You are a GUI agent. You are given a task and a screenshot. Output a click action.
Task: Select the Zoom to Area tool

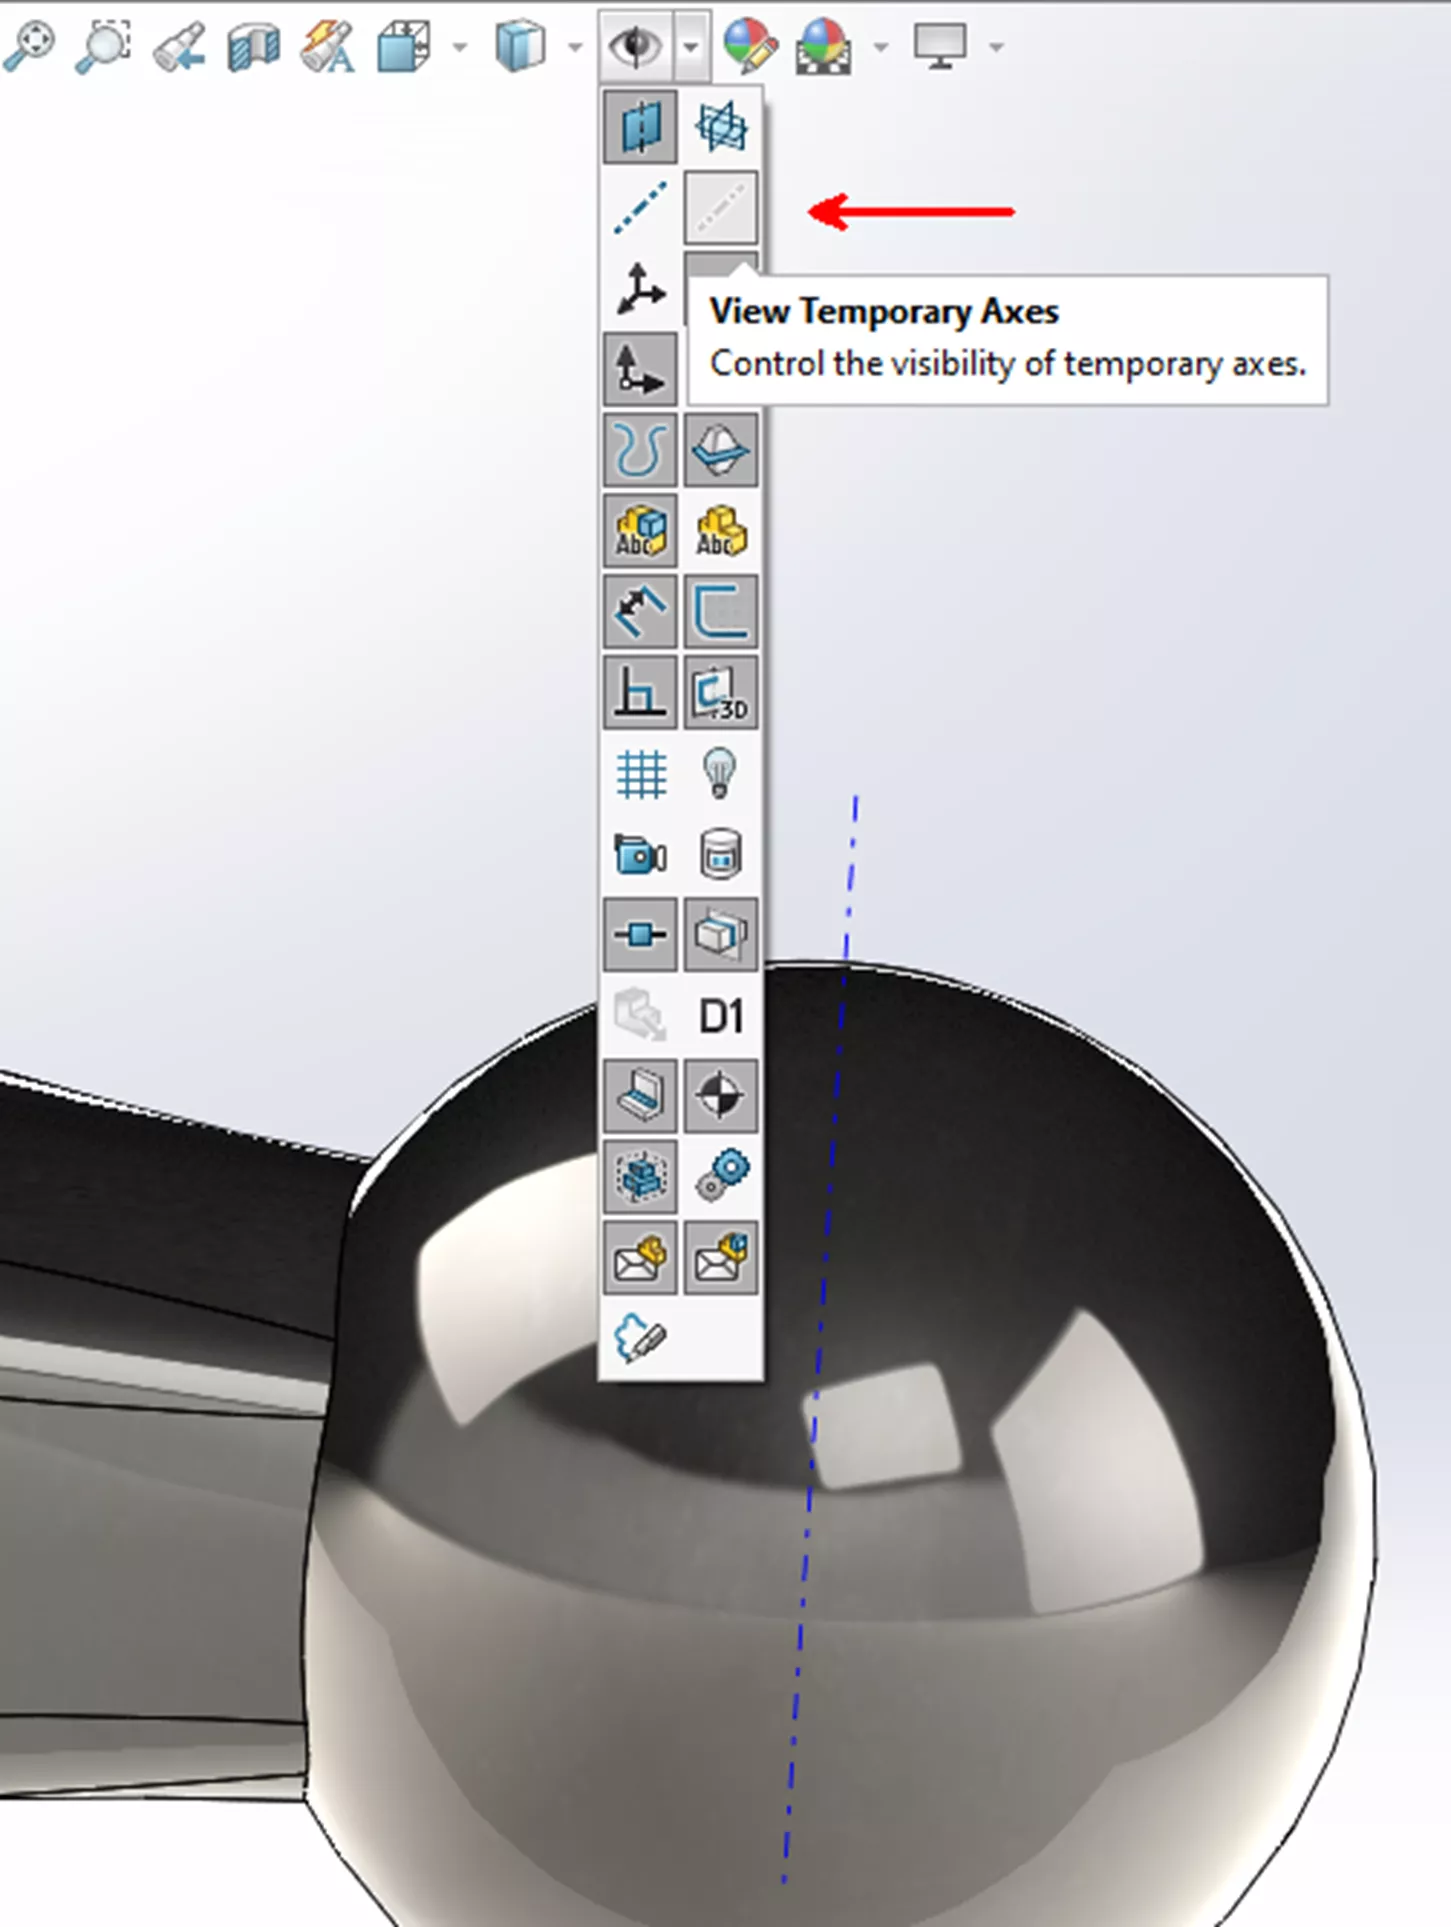click(102, 46)
